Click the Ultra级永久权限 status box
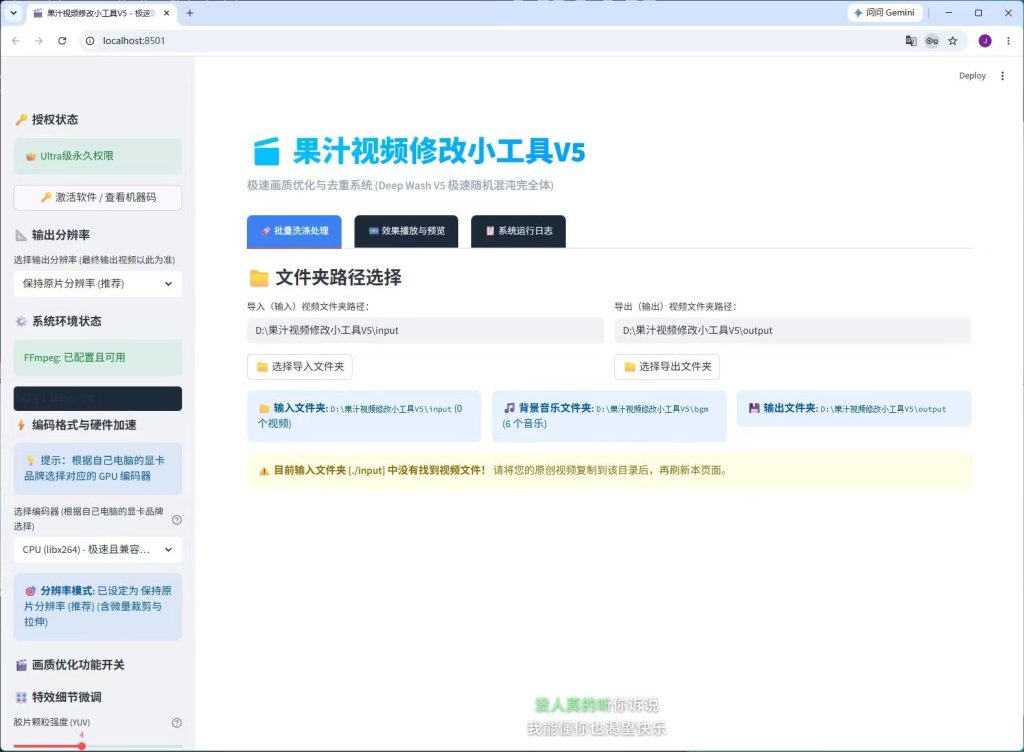The height and width of the screenshot is (752, 1024). point(98,156)
